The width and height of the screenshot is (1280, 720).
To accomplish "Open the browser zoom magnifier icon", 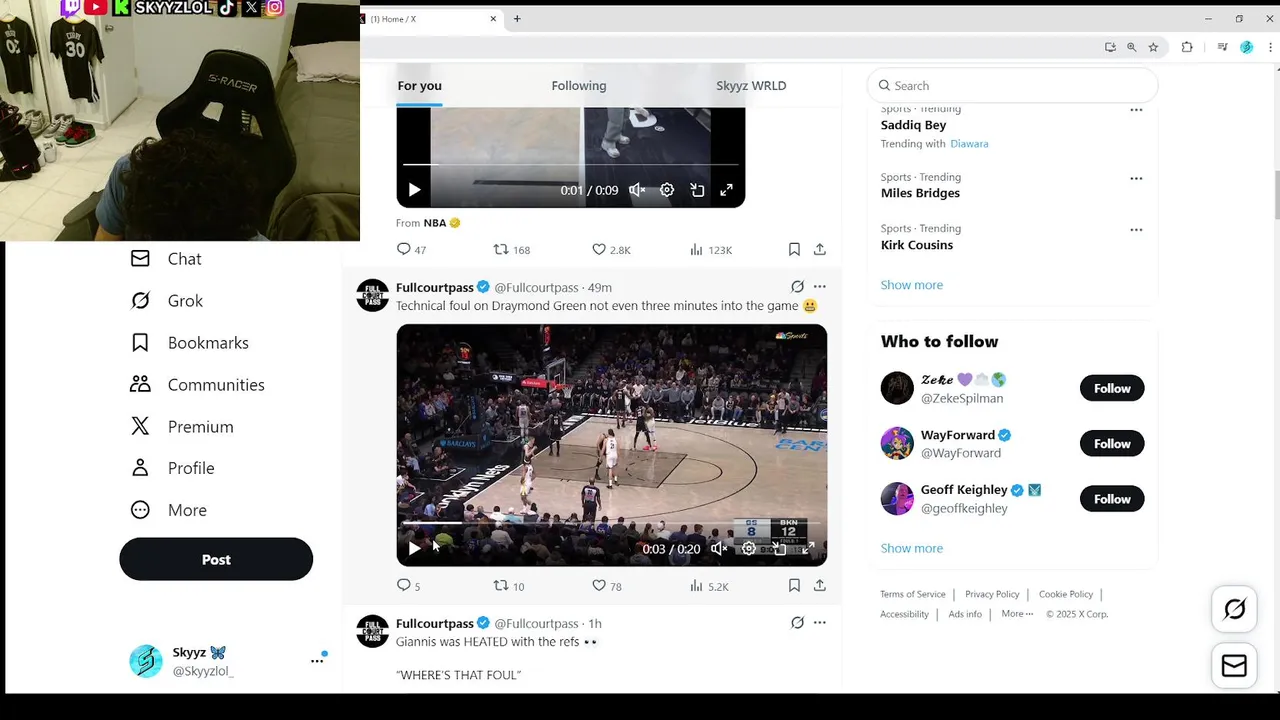I will coord(1131,47).
